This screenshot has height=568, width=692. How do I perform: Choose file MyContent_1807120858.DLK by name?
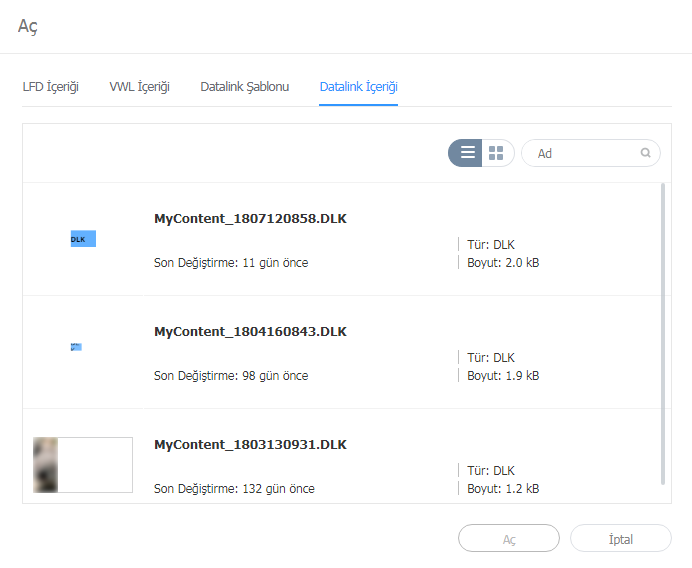coord(250,218)
